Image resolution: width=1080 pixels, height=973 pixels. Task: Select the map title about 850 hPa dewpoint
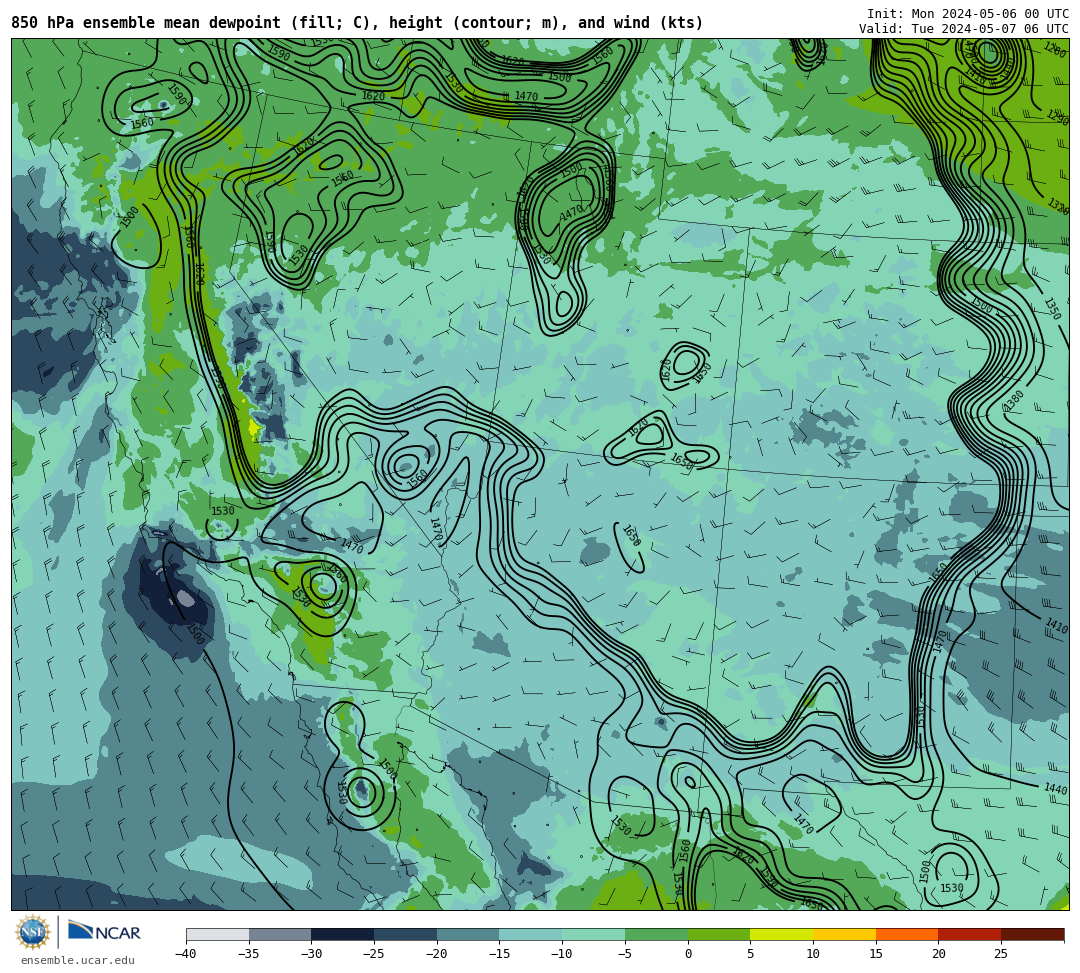click(357, 23)
